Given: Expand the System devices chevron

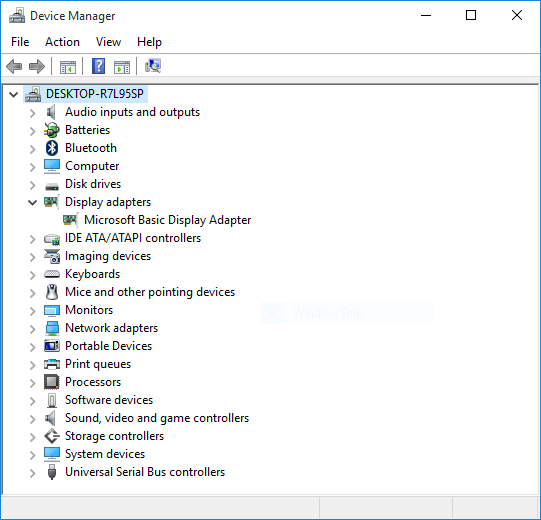Looking at the screenshot, I should click(x=33, y=455).
